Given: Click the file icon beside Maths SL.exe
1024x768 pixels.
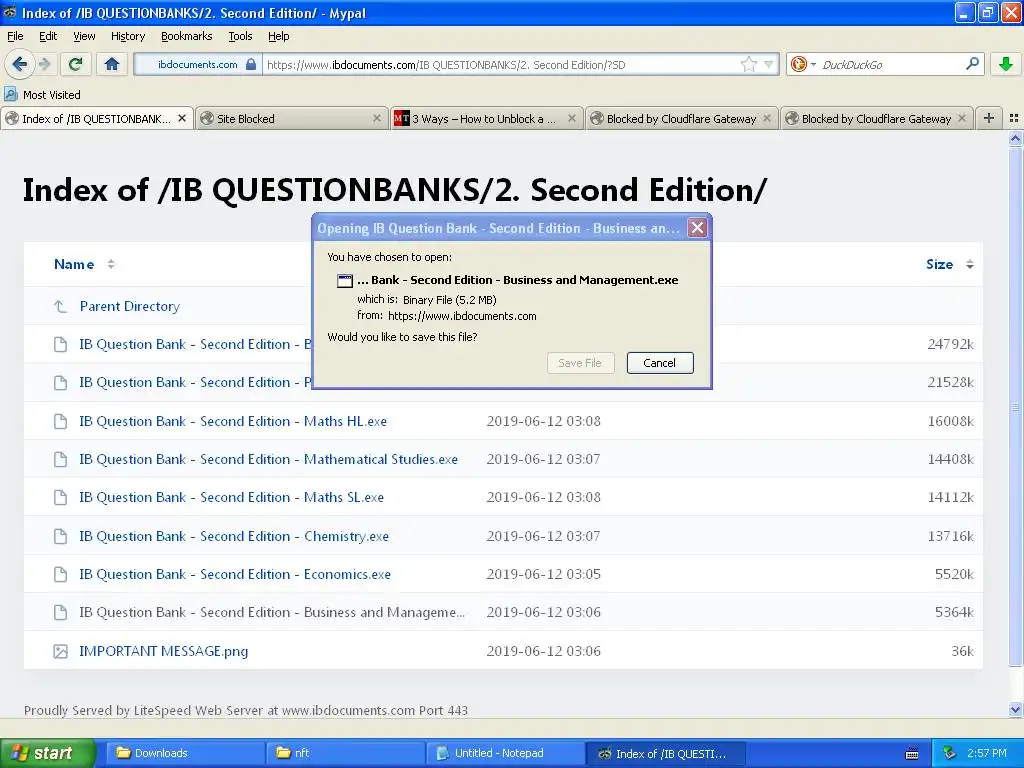Looking at the screenshot, I should 60,498.
